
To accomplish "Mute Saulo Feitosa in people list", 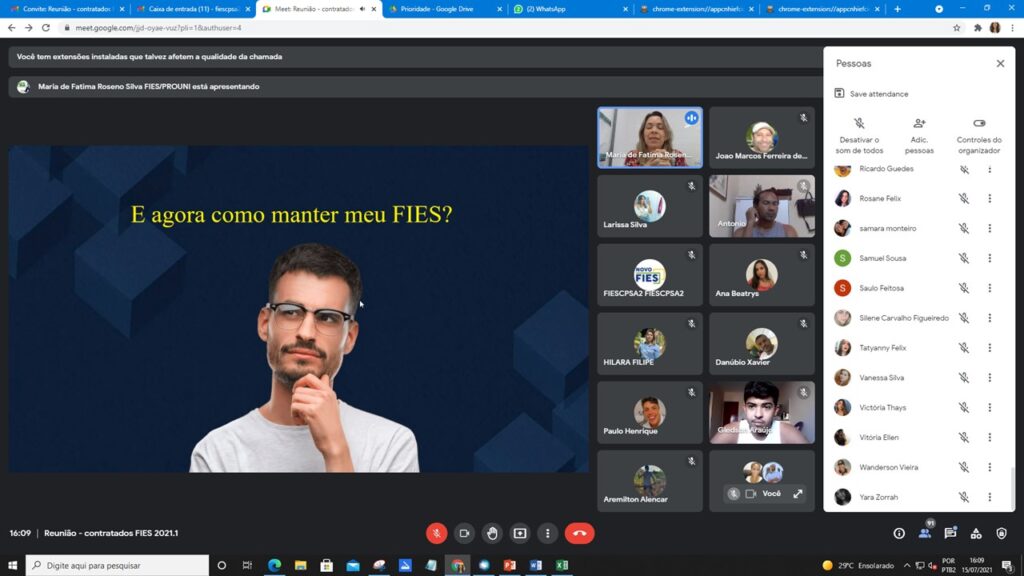I will click(x=964, y=288).
